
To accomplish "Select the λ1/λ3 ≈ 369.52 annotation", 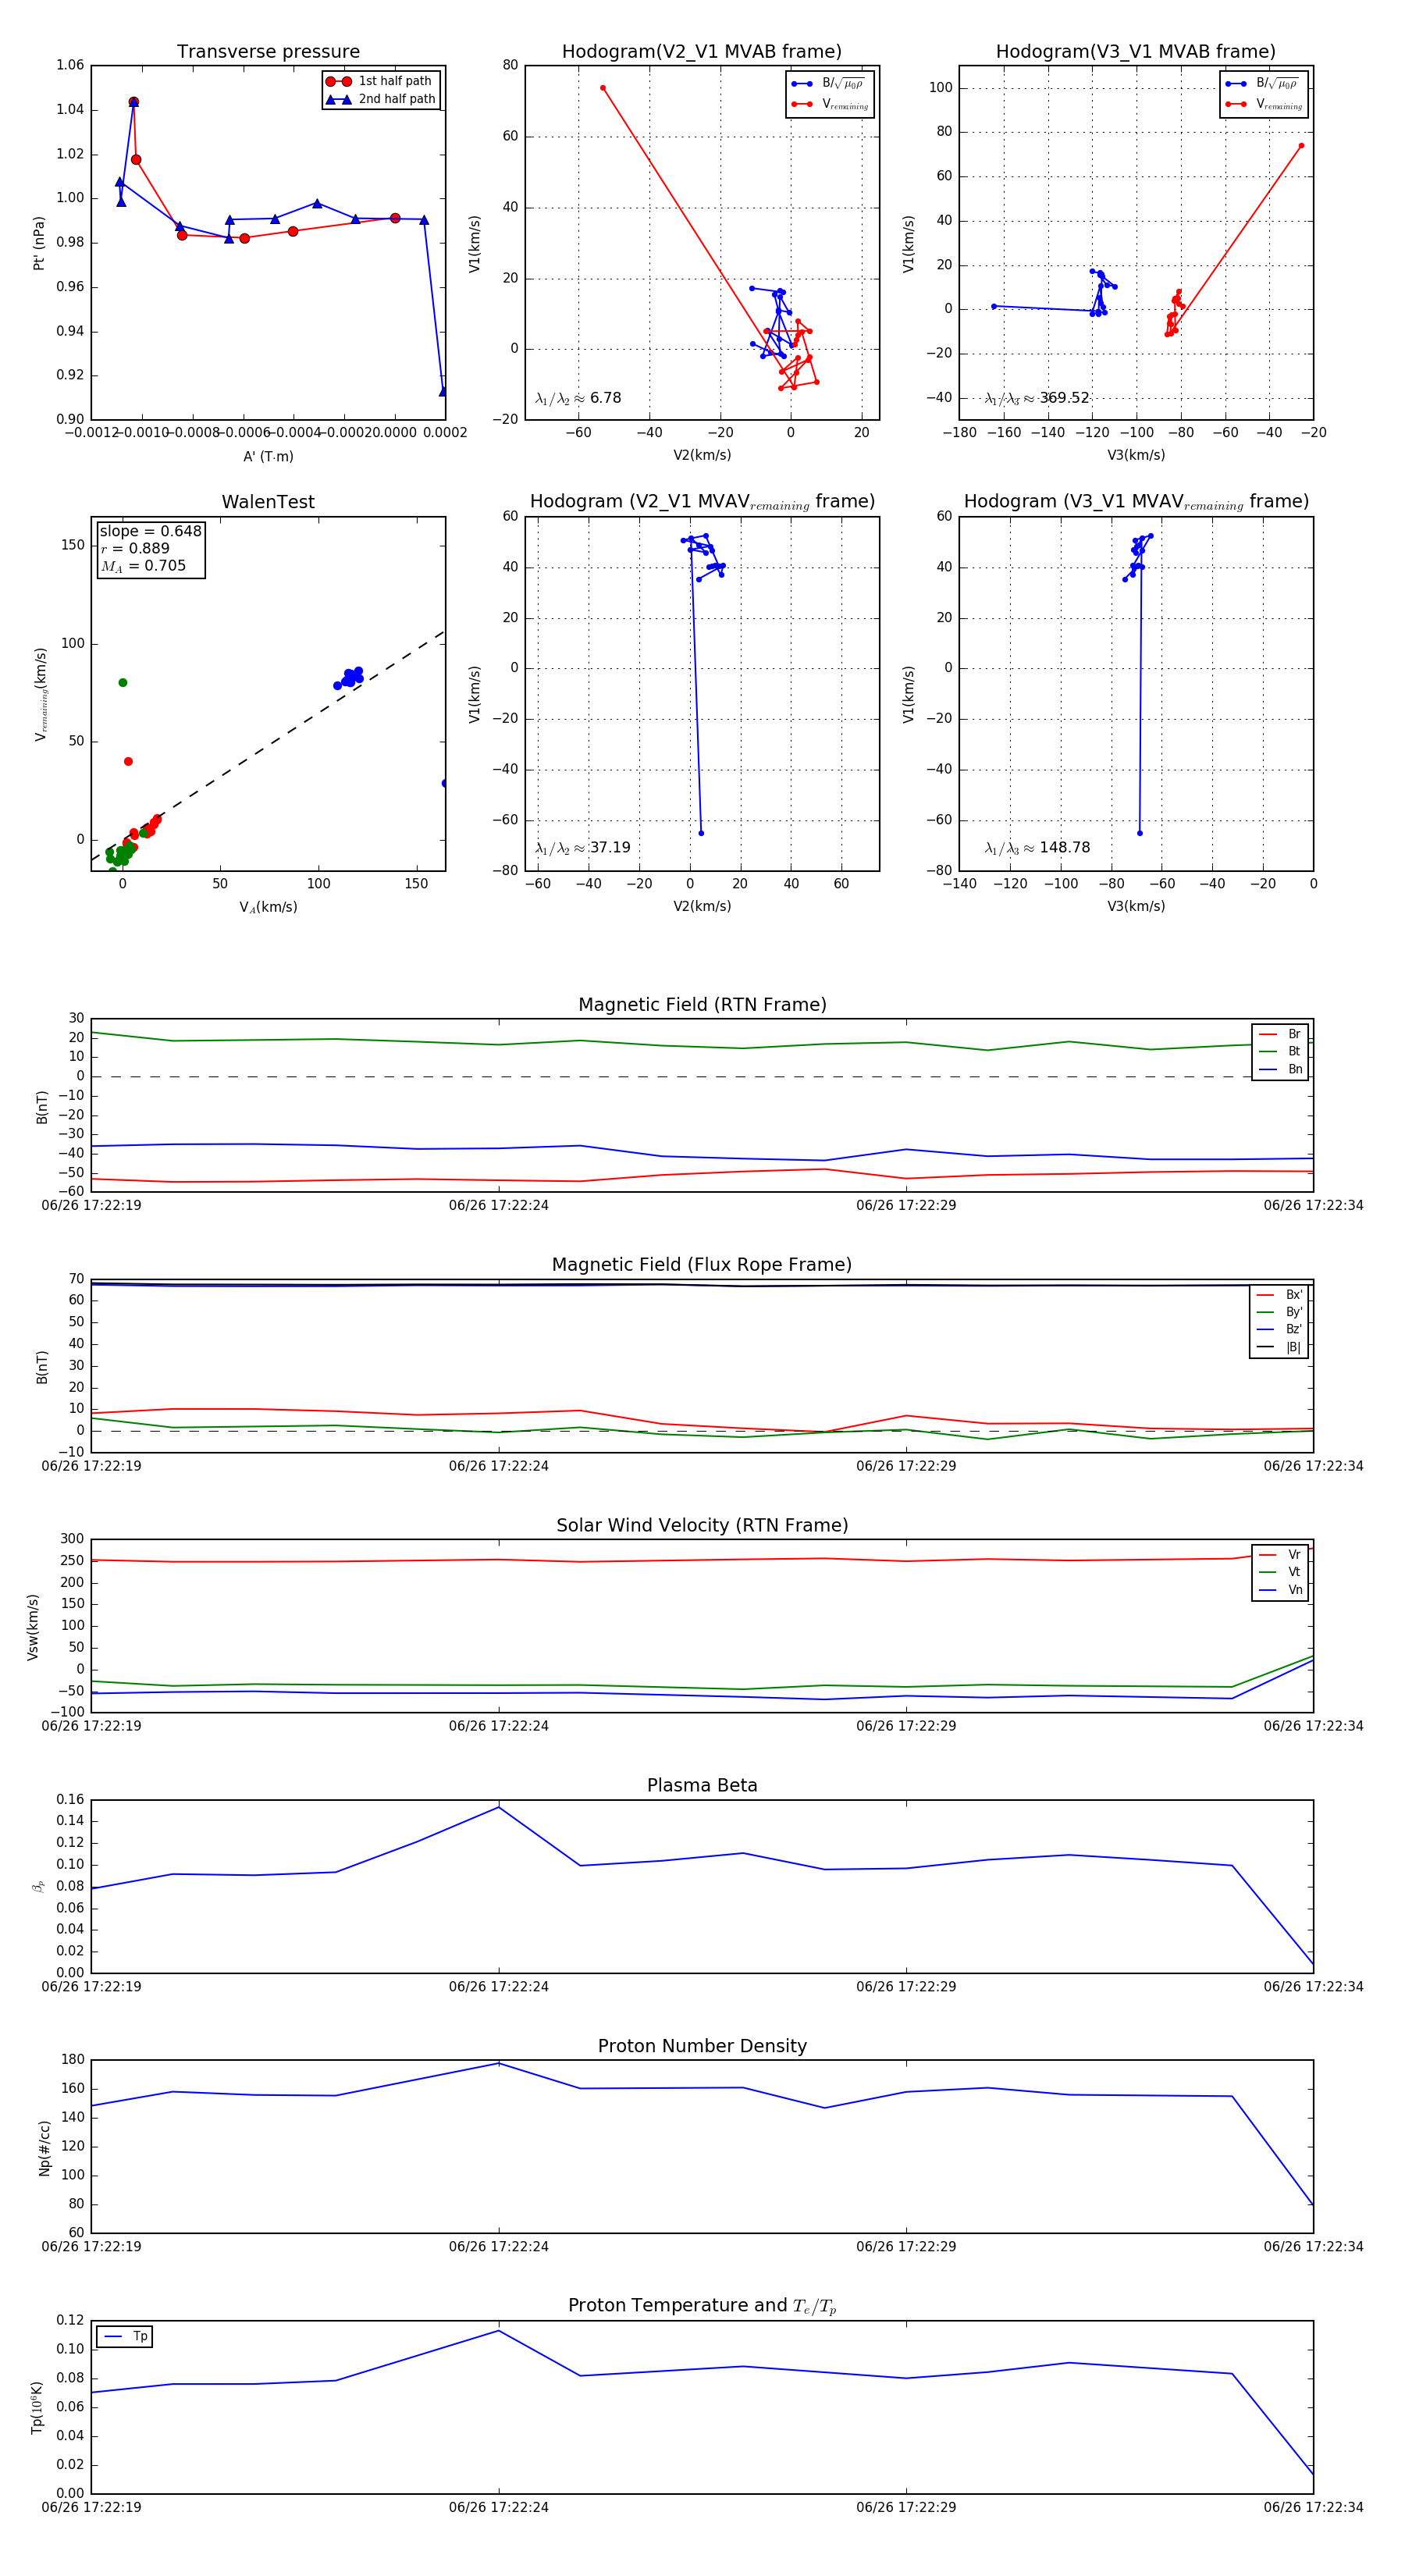I will tap(1037, 398).
